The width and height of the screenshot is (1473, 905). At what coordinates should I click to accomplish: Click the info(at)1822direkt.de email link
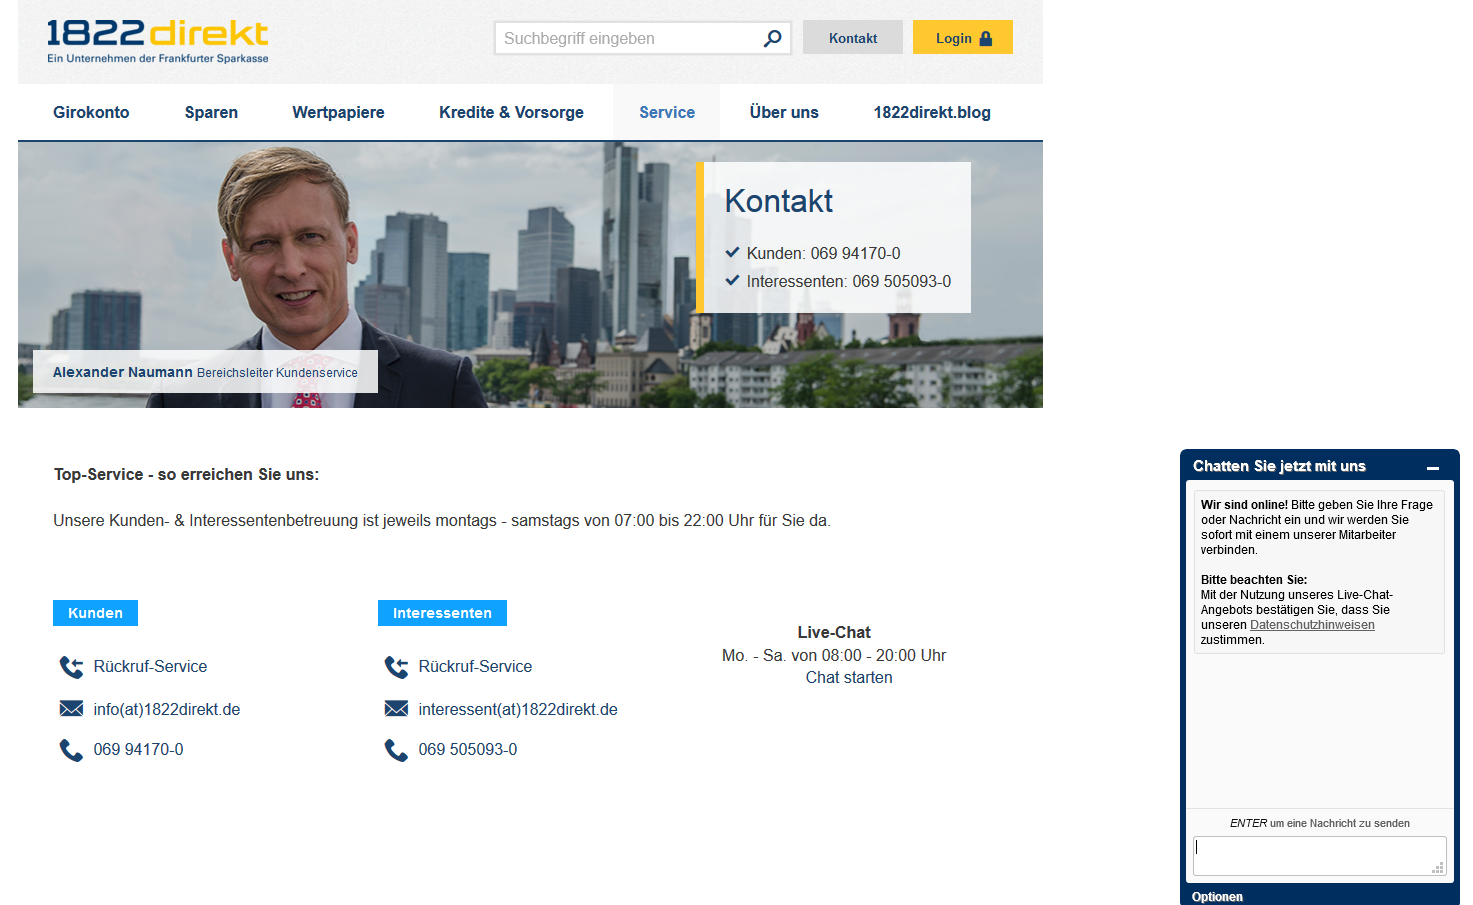pos(167,710)
